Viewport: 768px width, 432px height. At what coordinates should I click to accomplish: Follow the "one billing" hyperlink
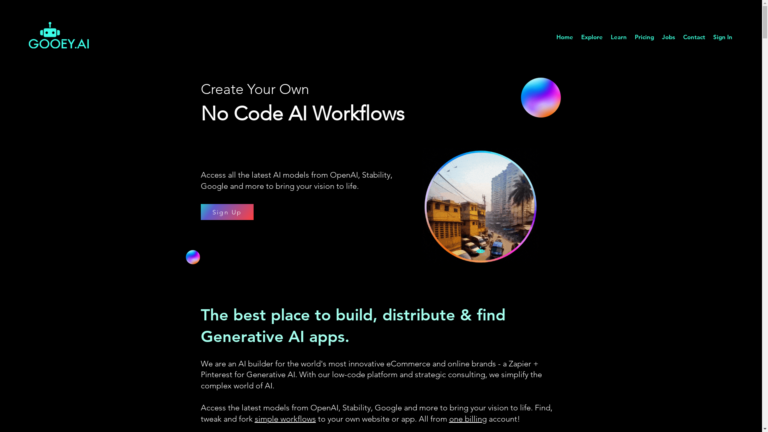[x=467, y=419]
